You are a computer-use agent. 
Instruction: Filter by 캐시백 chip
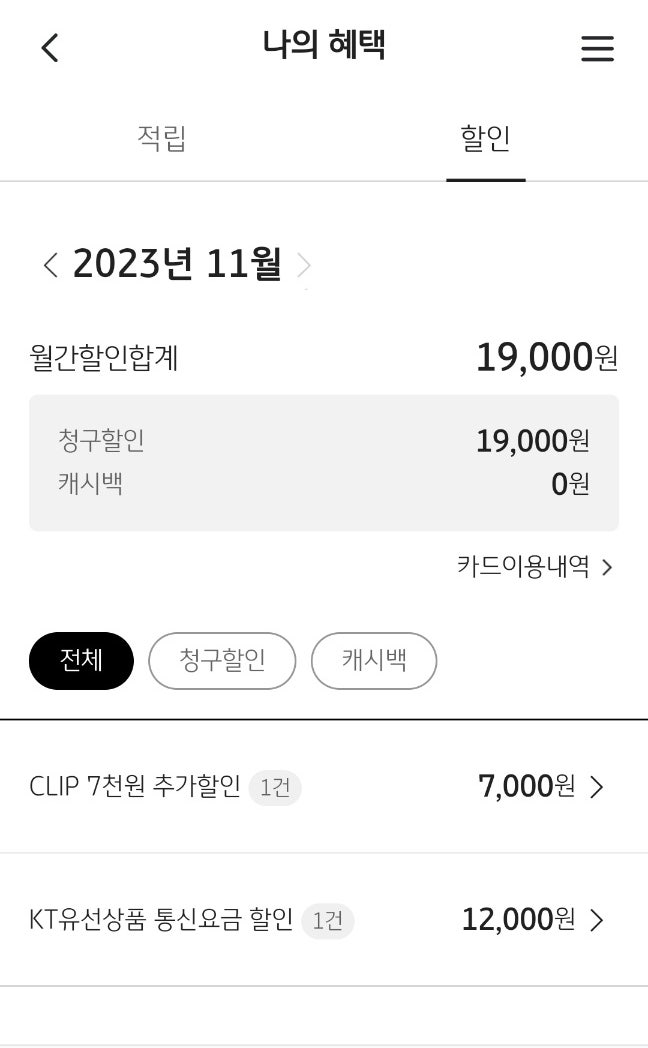374,661
